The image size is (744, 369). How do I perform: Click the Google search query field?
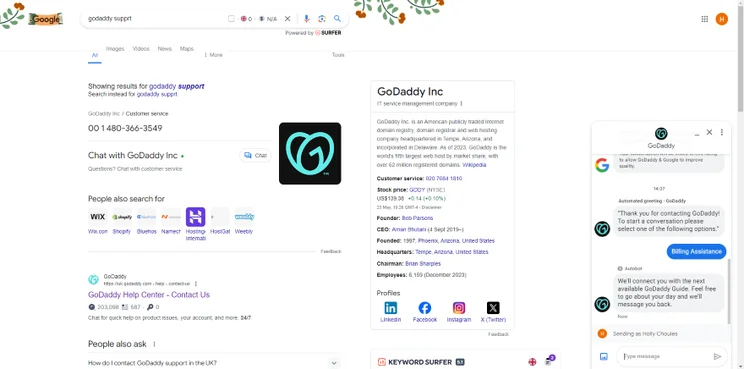click(x=154, y=18)
